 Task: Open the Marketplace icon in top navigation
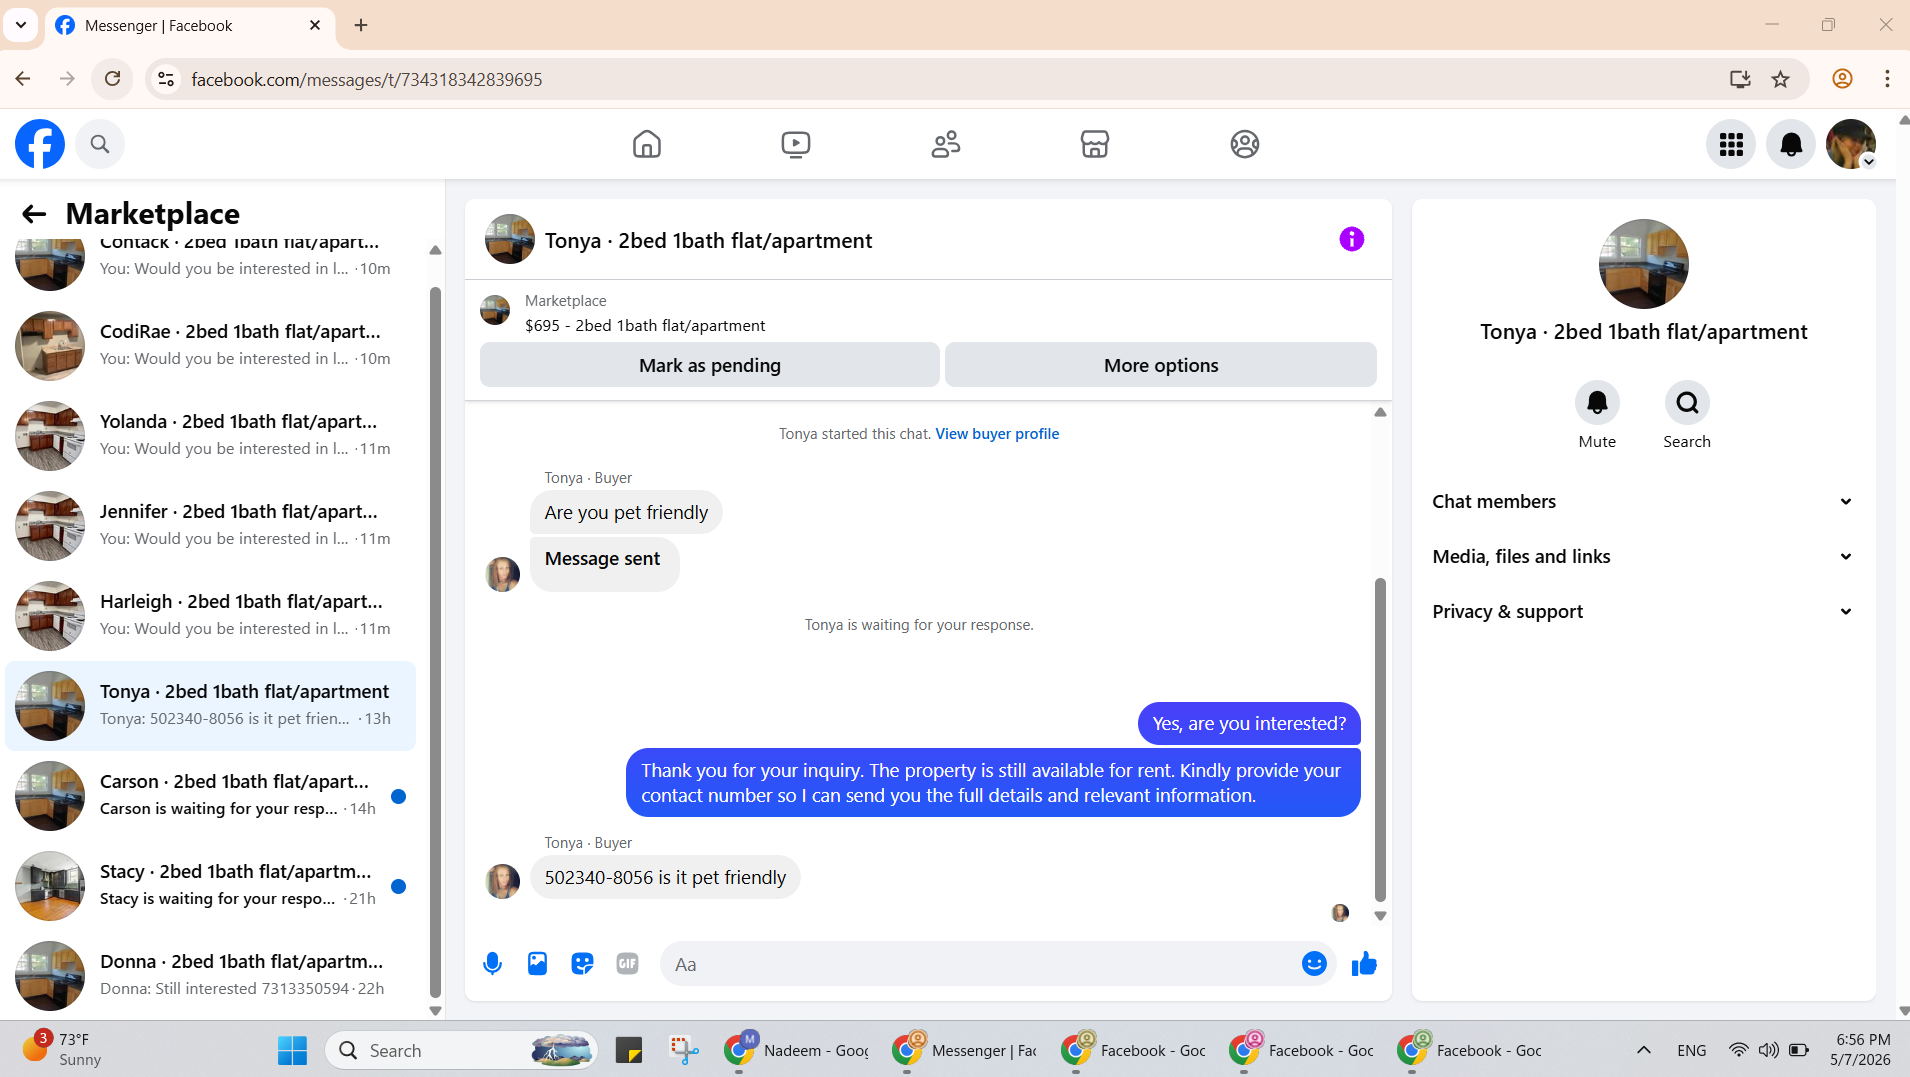click(1095, 144)
